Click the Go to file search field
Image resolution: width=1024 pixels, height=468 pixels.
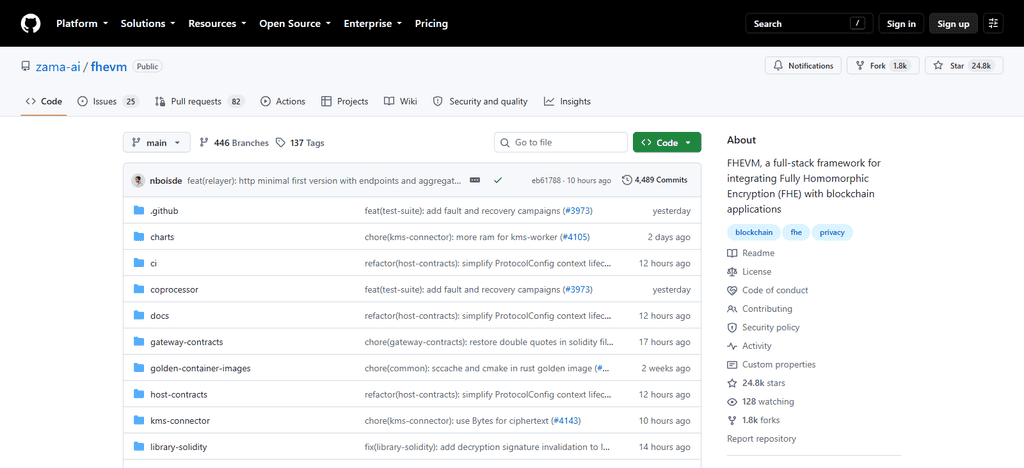pyautogui.click(x=561, y=142)
